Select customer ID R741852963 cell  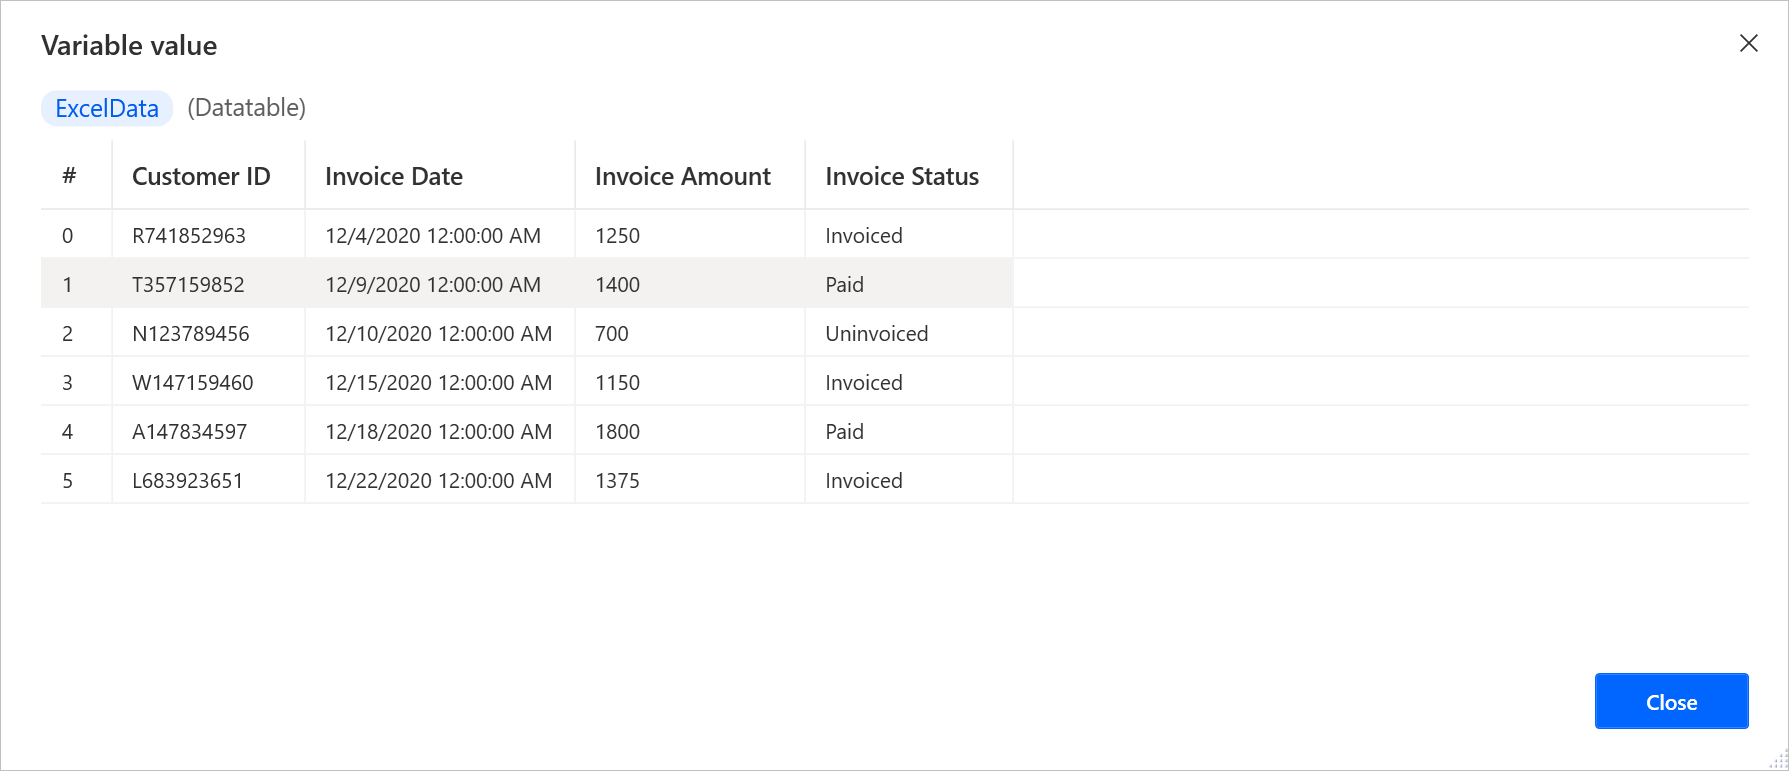pyautogui.click(x=189, y=236)
